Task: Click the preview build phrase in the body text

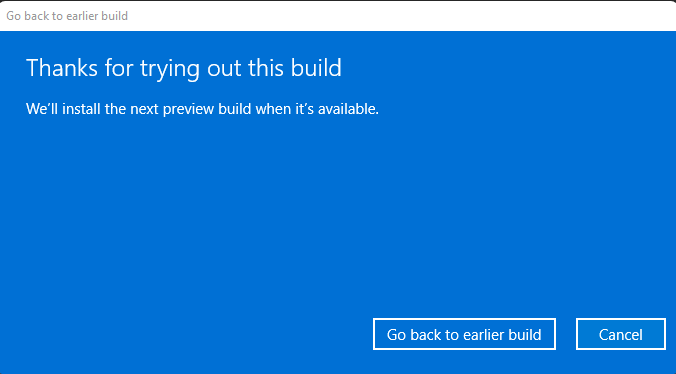Action: tap(207, 109)
